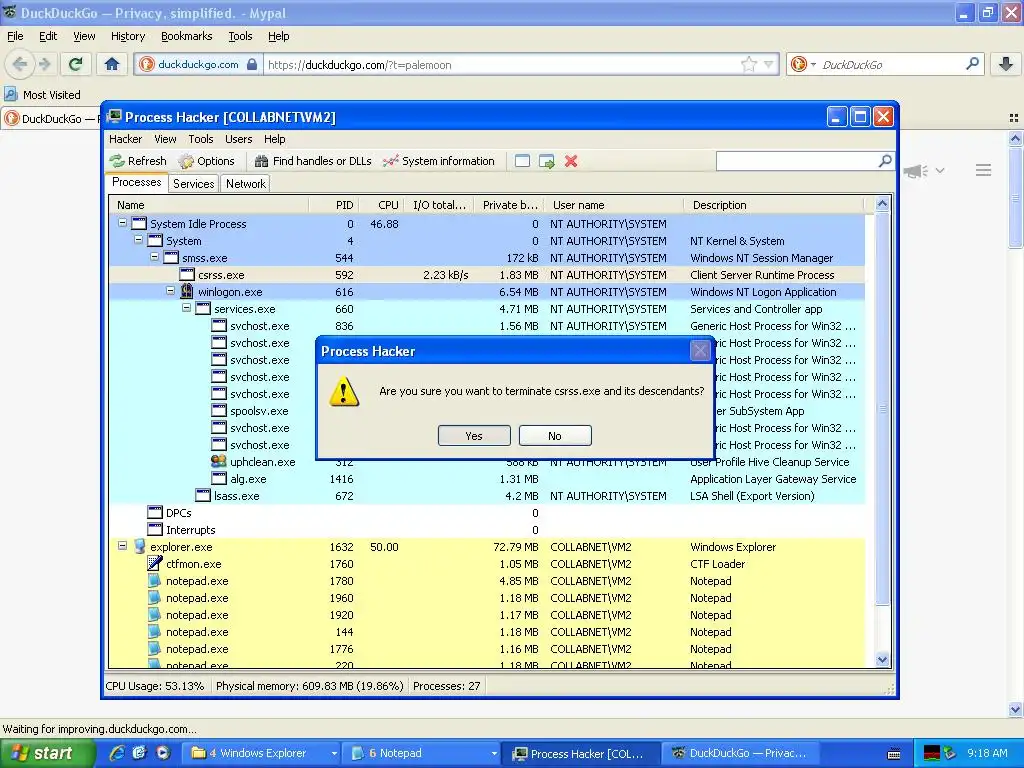1024x768 pixels.
Task: Click the ctfmon.exe pen icon
Action: click(155, 563)
